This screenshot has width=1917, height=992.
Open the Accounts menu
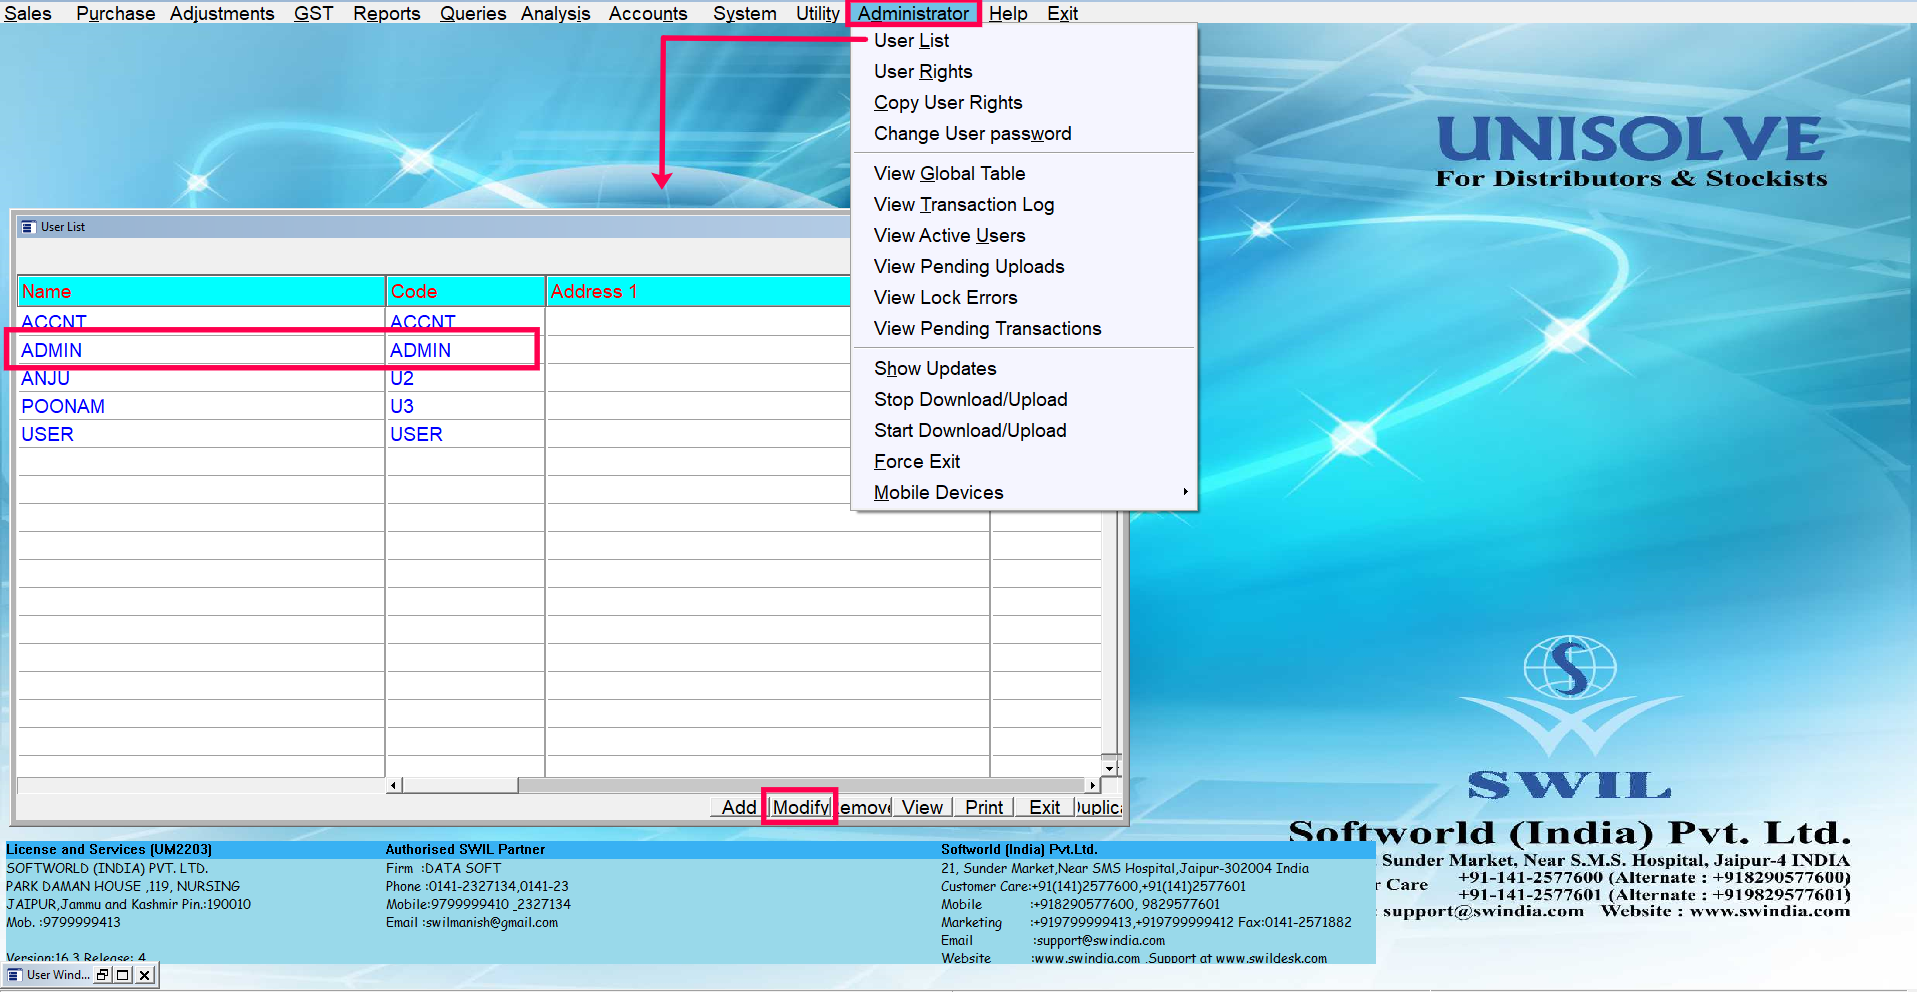[648, 13]
